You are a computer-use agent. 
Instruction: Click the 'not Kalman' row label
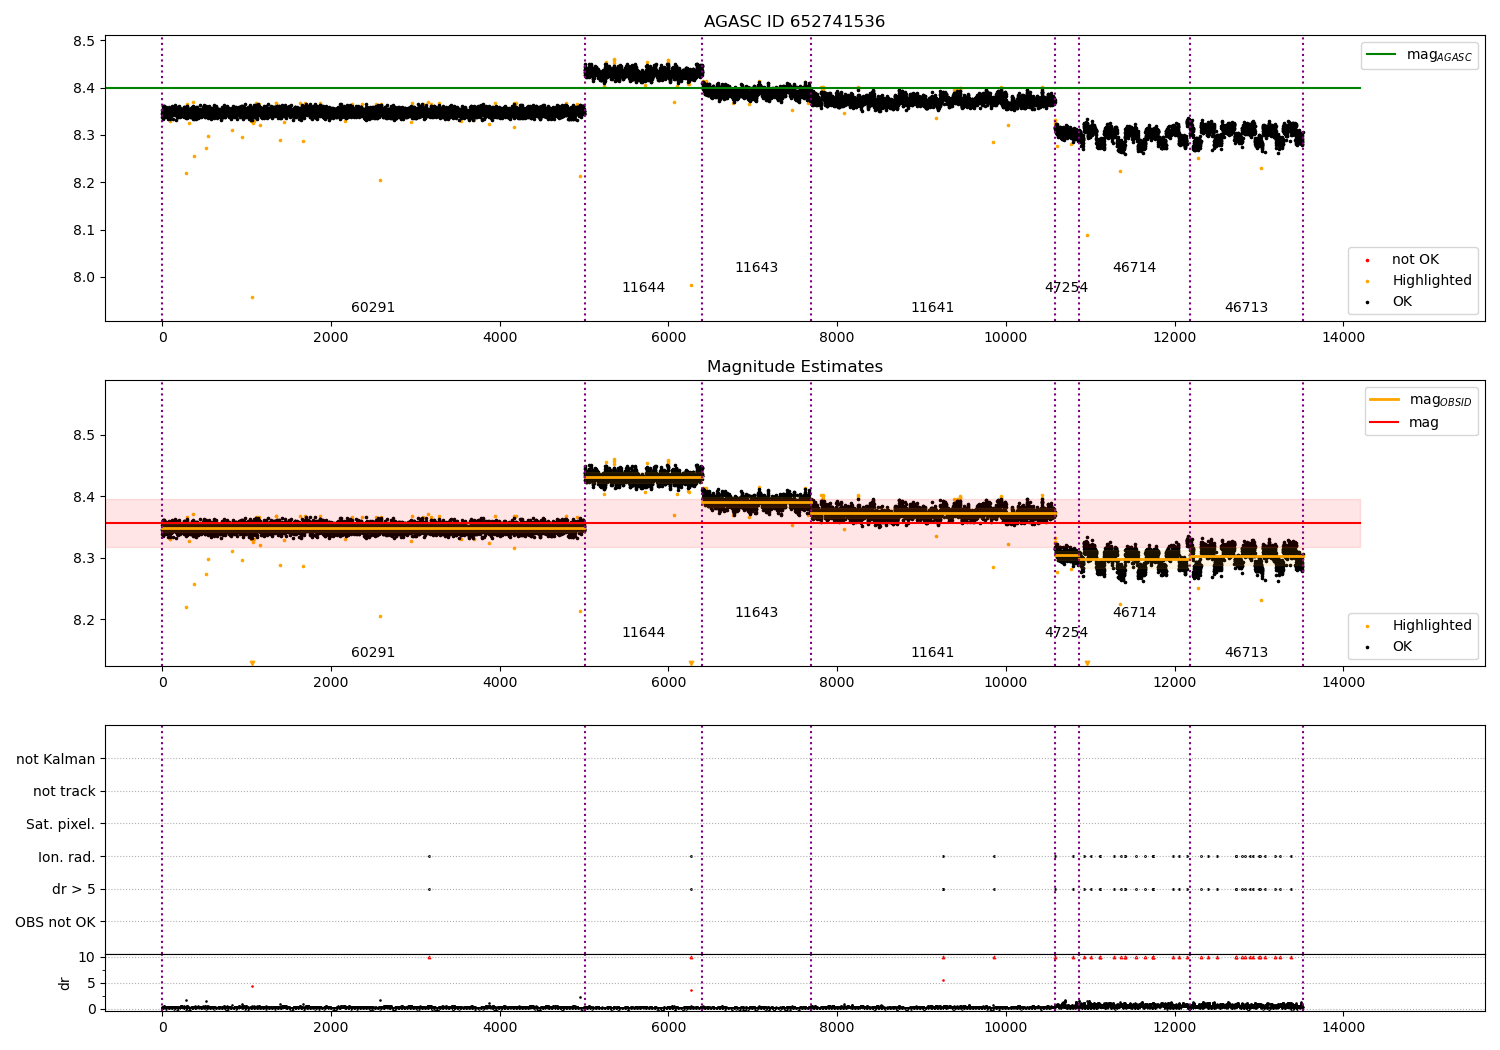pos(56,759)
